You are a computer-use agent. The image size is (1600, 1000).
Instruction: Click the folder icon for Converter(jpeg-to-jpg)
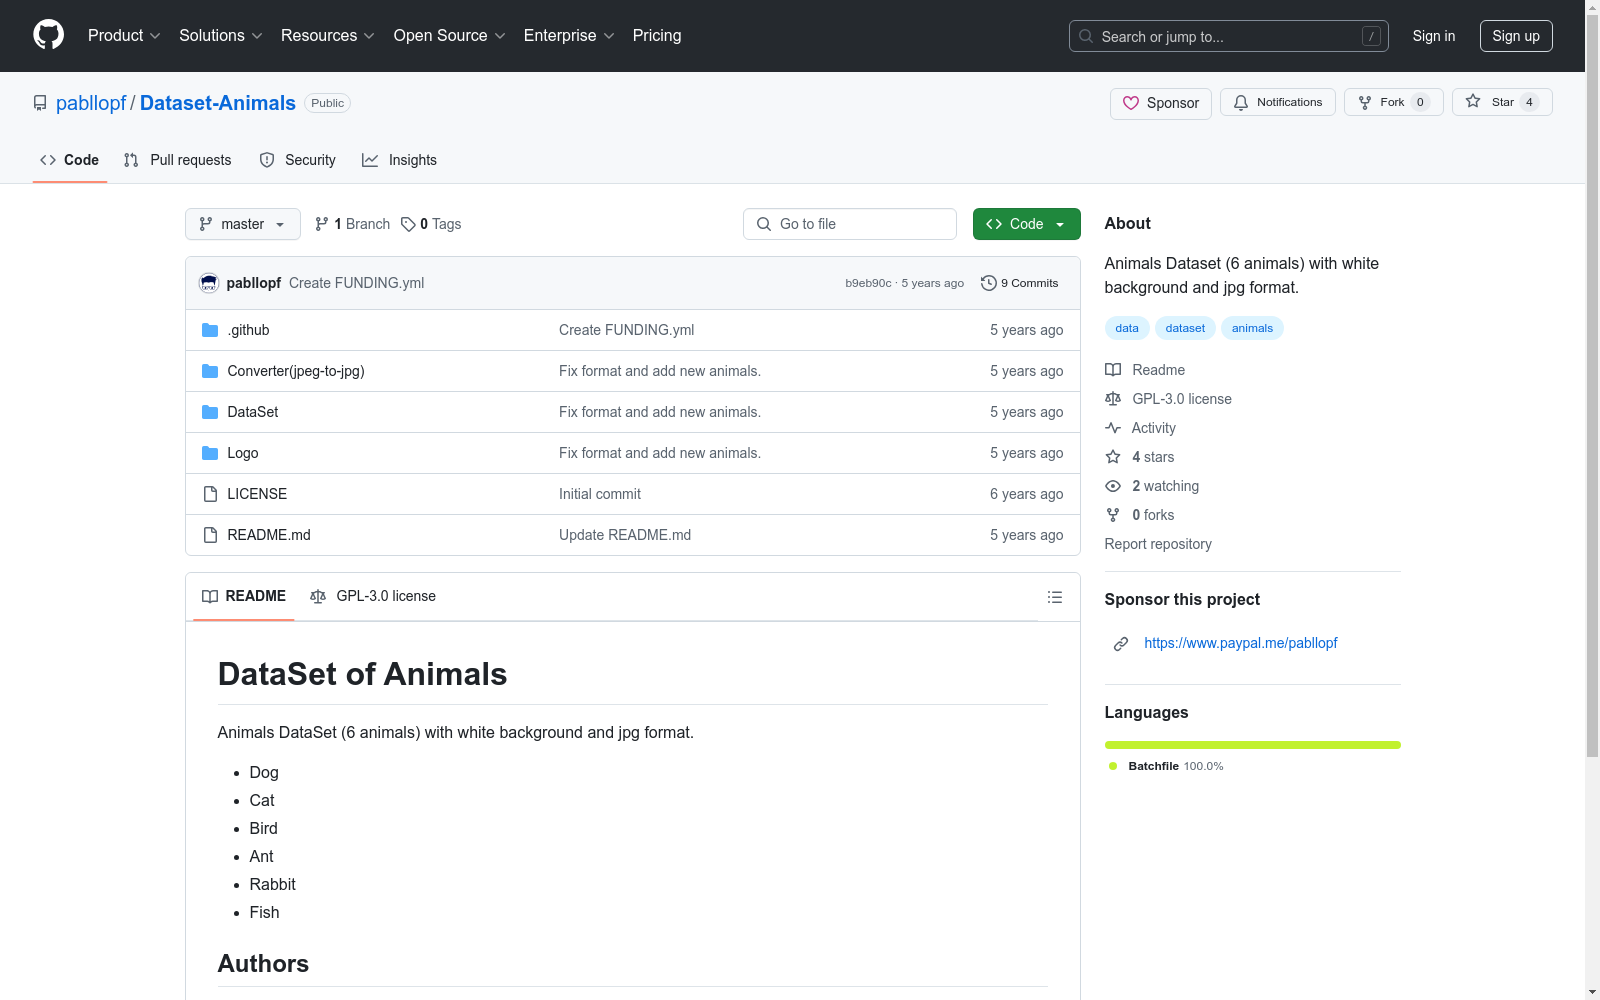210,371
